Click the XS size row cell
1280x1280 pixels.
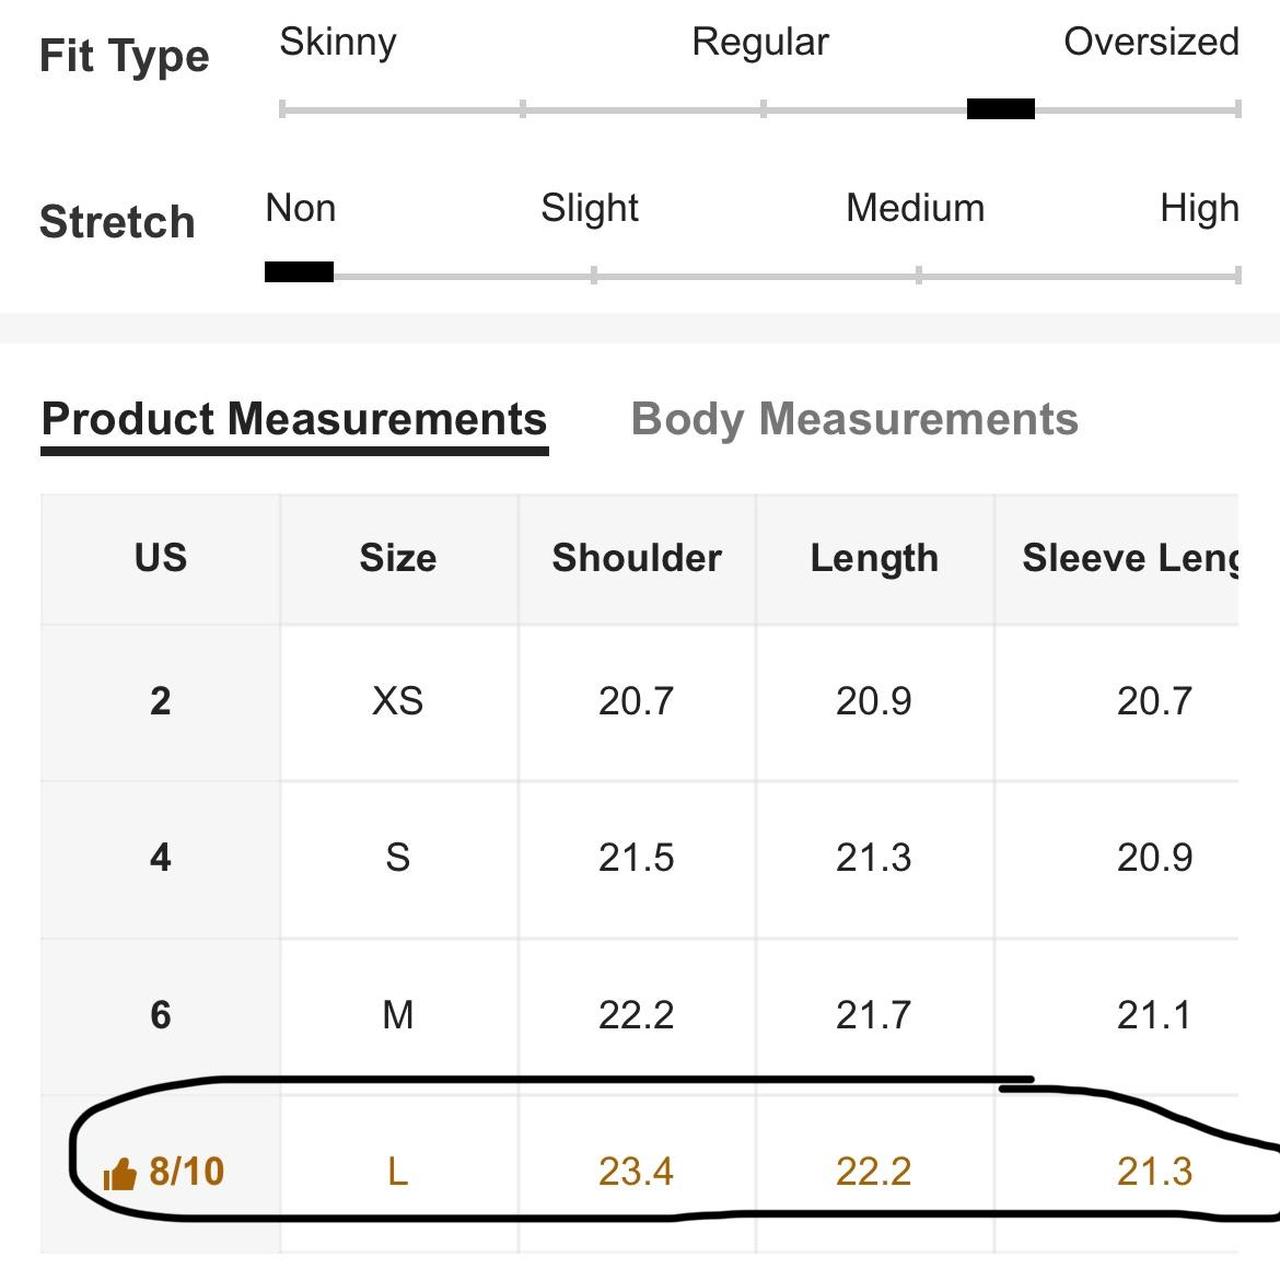(398, 701)
